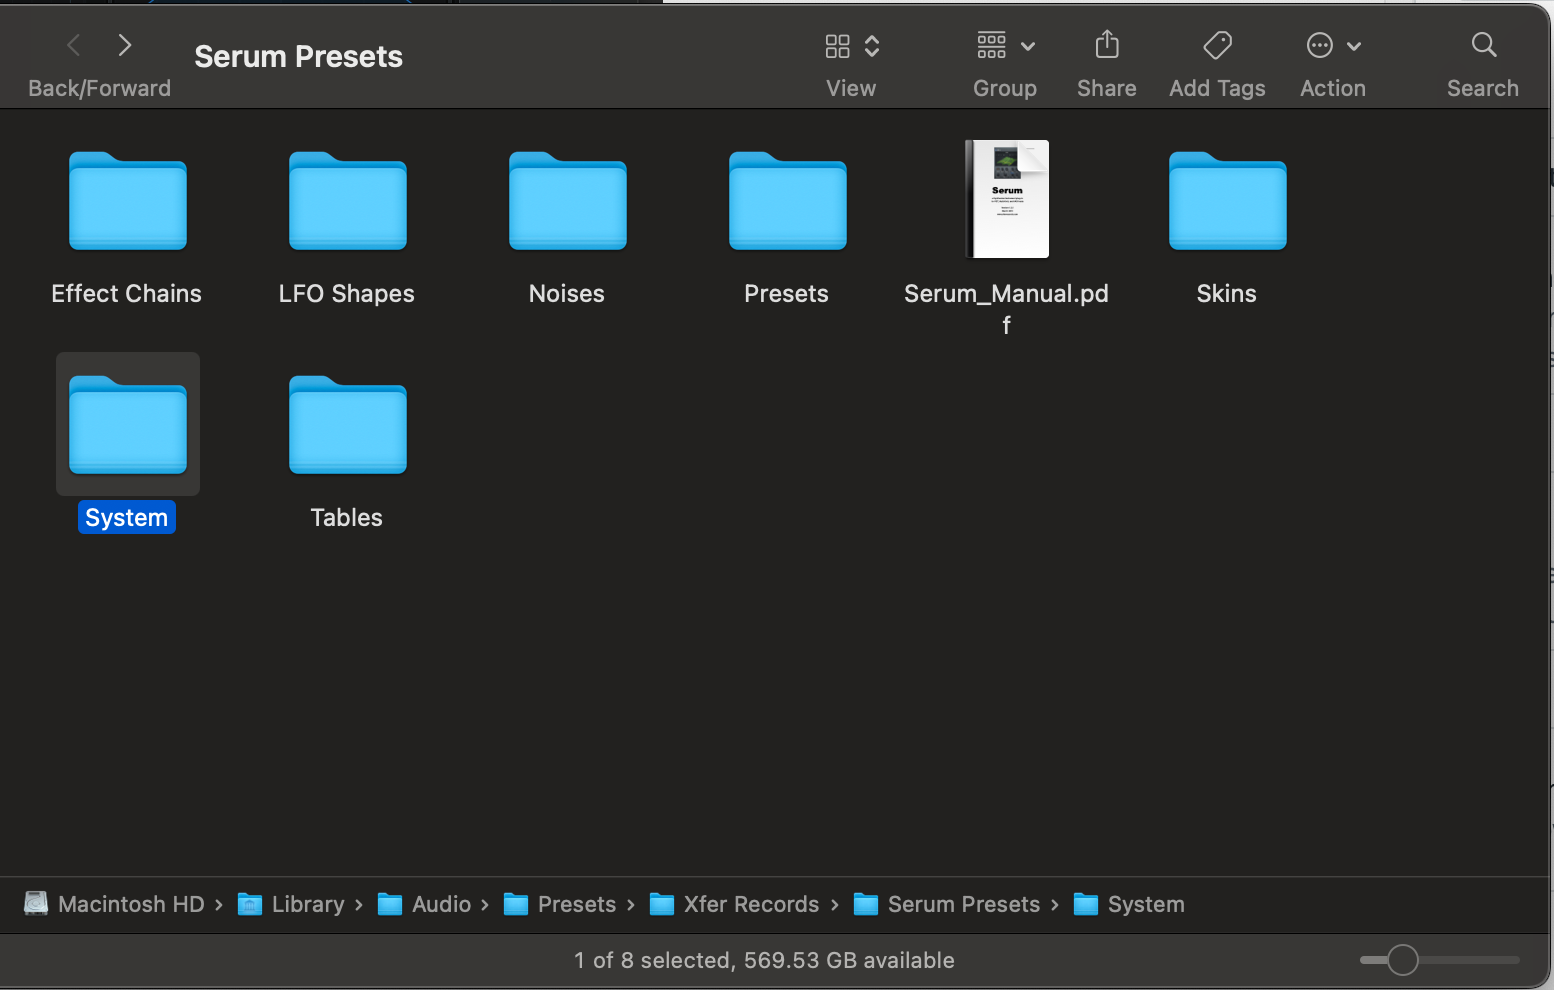Screen dimensions: 1554x990
Task: Click the Add Tags icon
Action: [1218, 45]
